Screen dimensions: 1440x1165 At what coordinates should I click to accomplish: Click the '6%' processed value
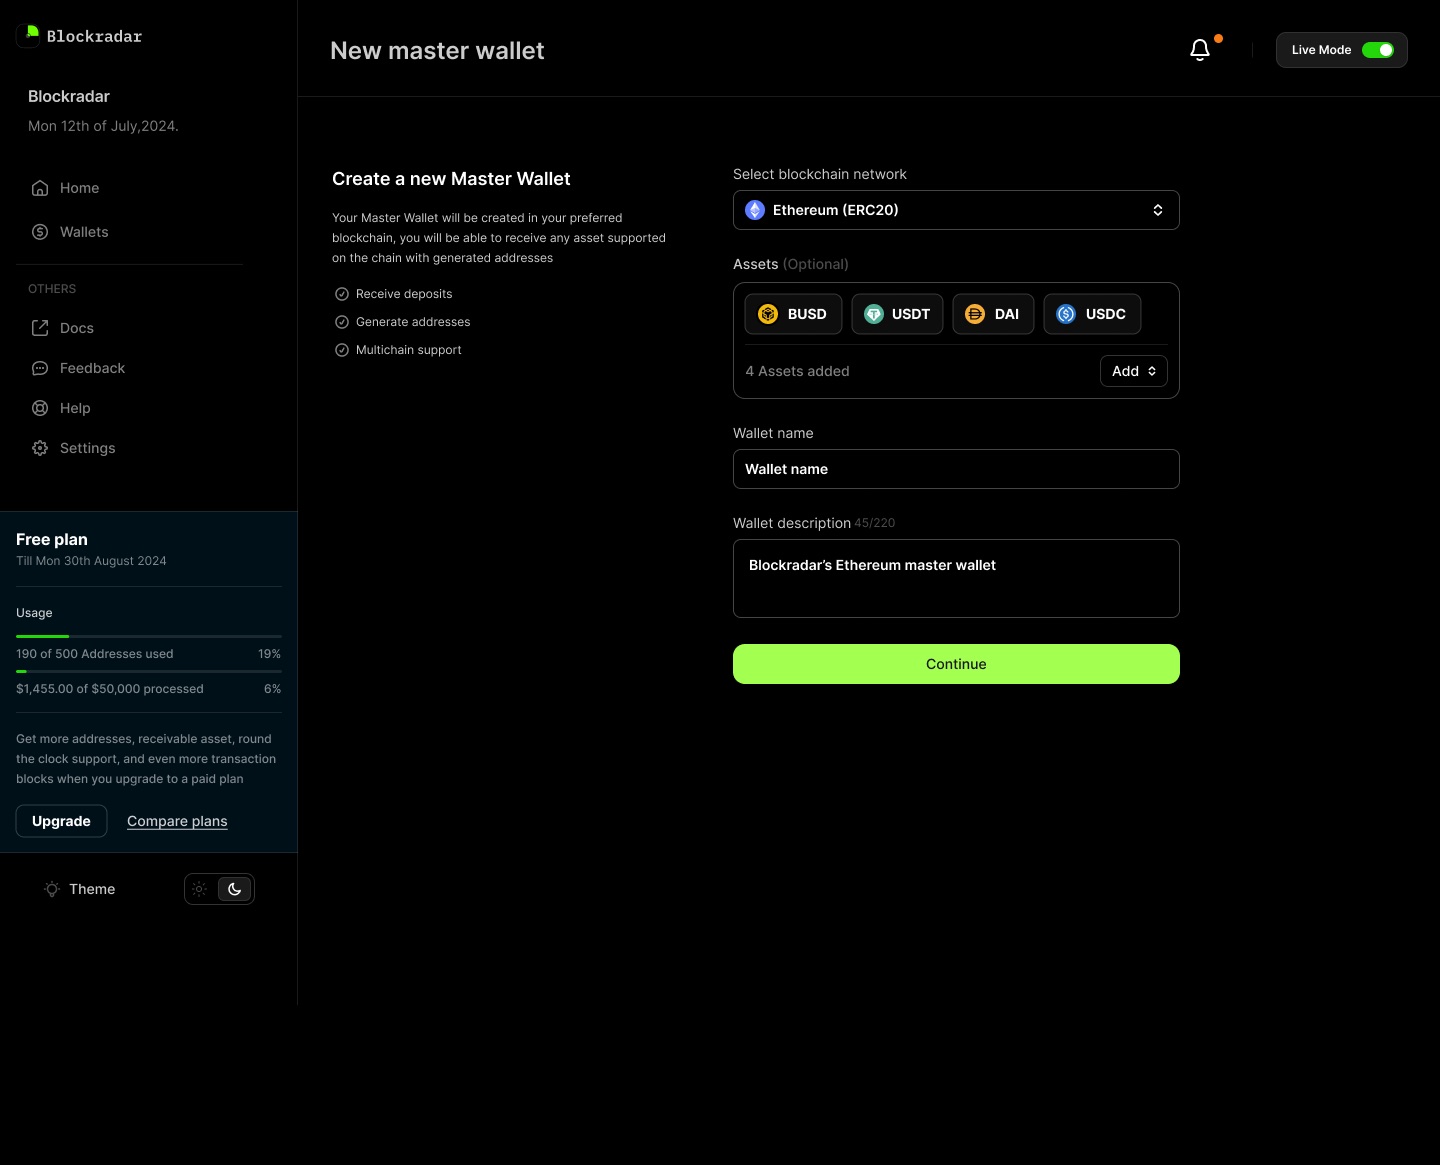click(272, 689)
